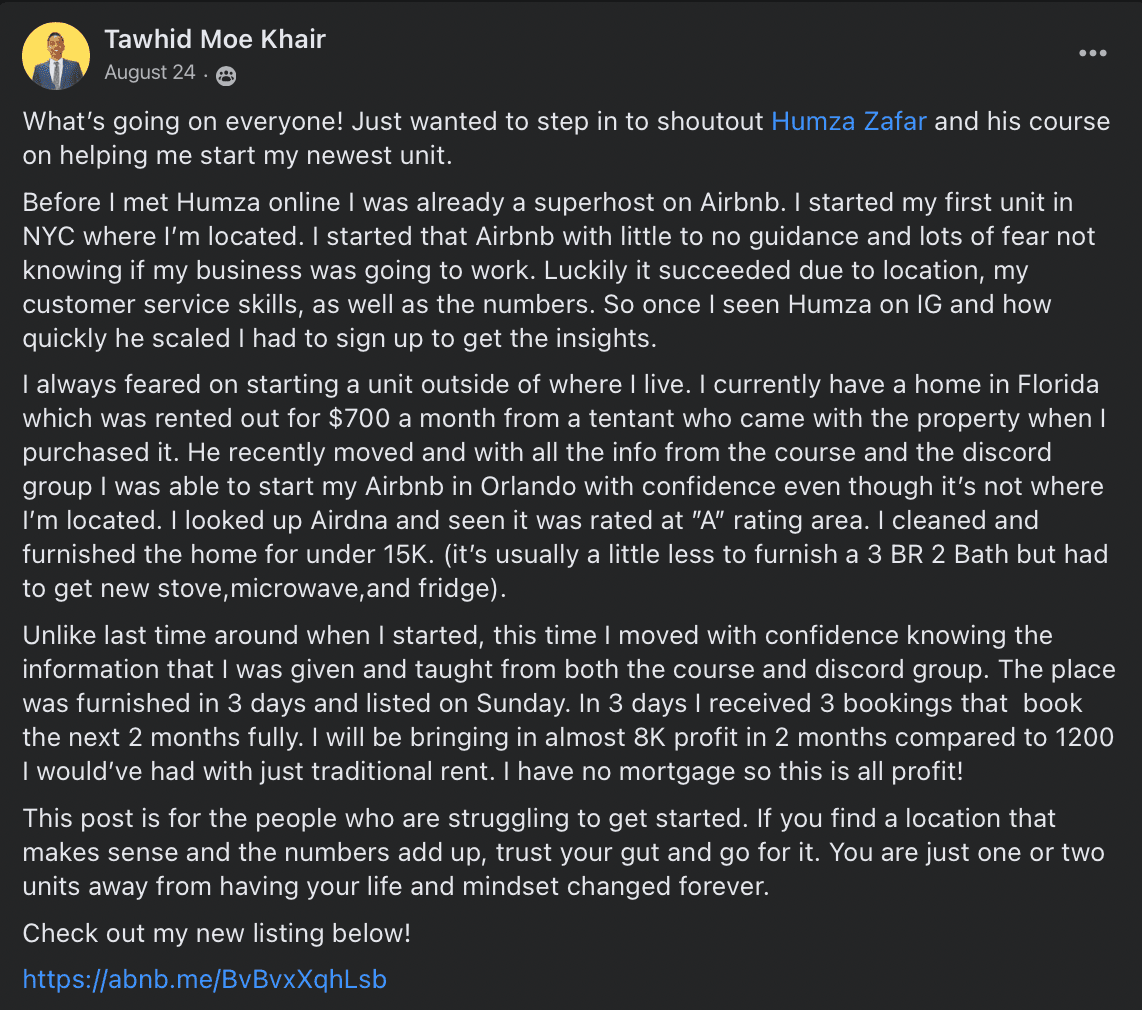Click the paragraph beginning "This post is for"
The height and width of the screenshot is (1010, 1142).
click(562, 852)
